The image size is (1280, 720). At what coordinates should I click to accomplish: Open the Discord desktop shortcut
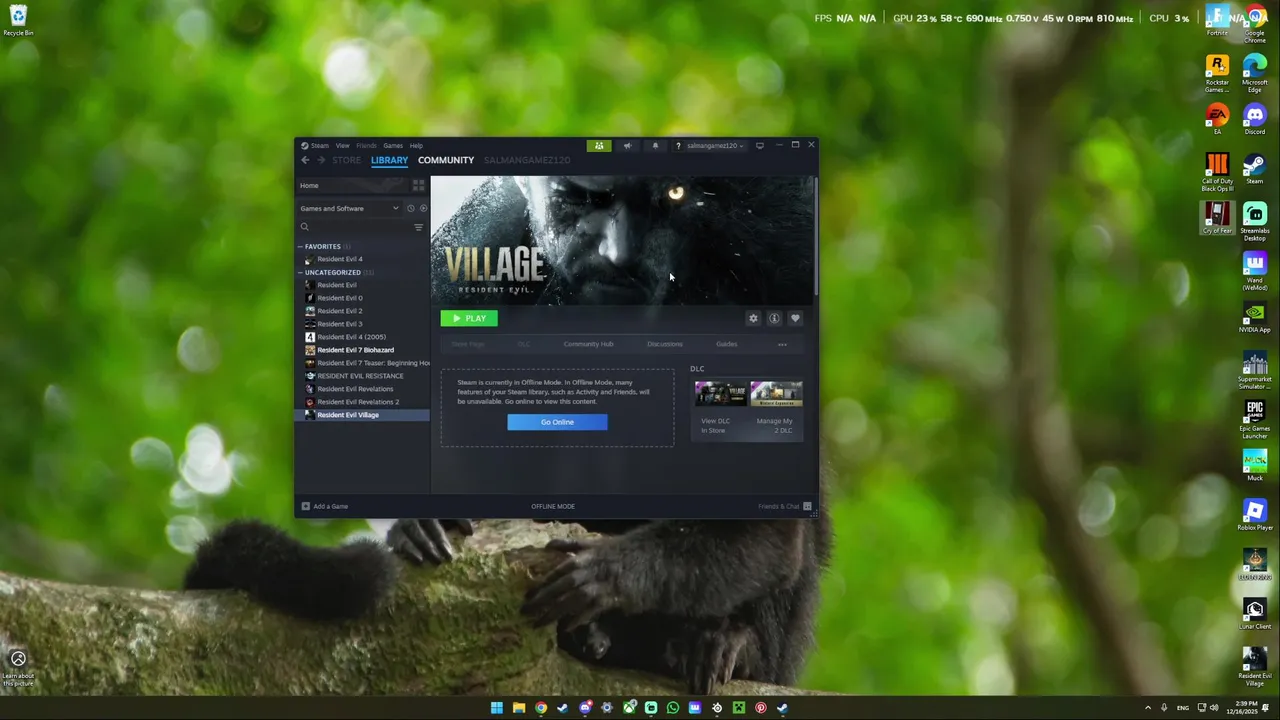click(x=1255, y=119)
